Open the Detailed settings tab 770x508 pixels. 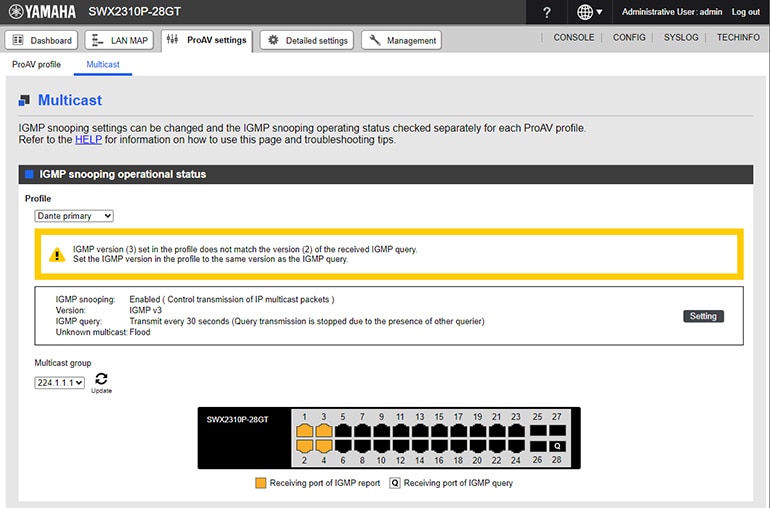[x=306, y=40]
